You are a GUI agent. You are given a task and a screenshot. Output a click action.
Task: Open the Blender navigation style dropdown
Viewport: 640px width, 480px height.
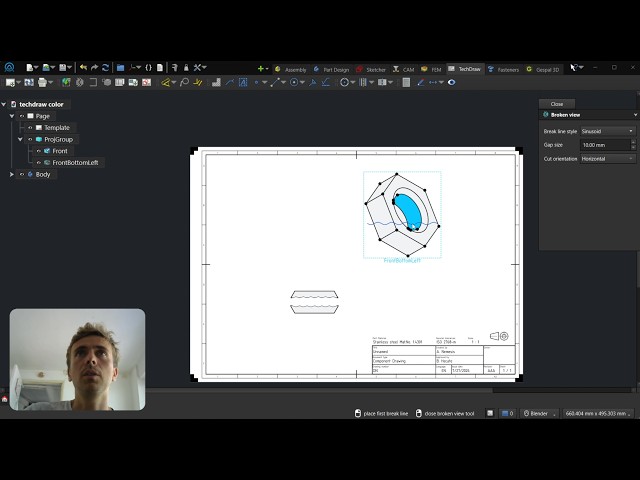point(540,413)
